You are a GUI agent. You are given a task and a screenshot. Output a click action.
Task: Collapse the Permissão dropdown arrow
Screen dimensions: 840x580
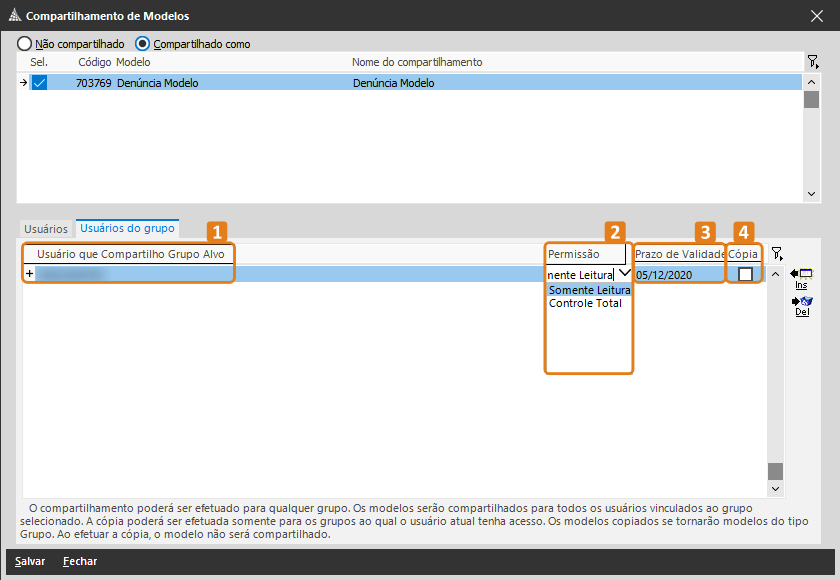(624, 273)
